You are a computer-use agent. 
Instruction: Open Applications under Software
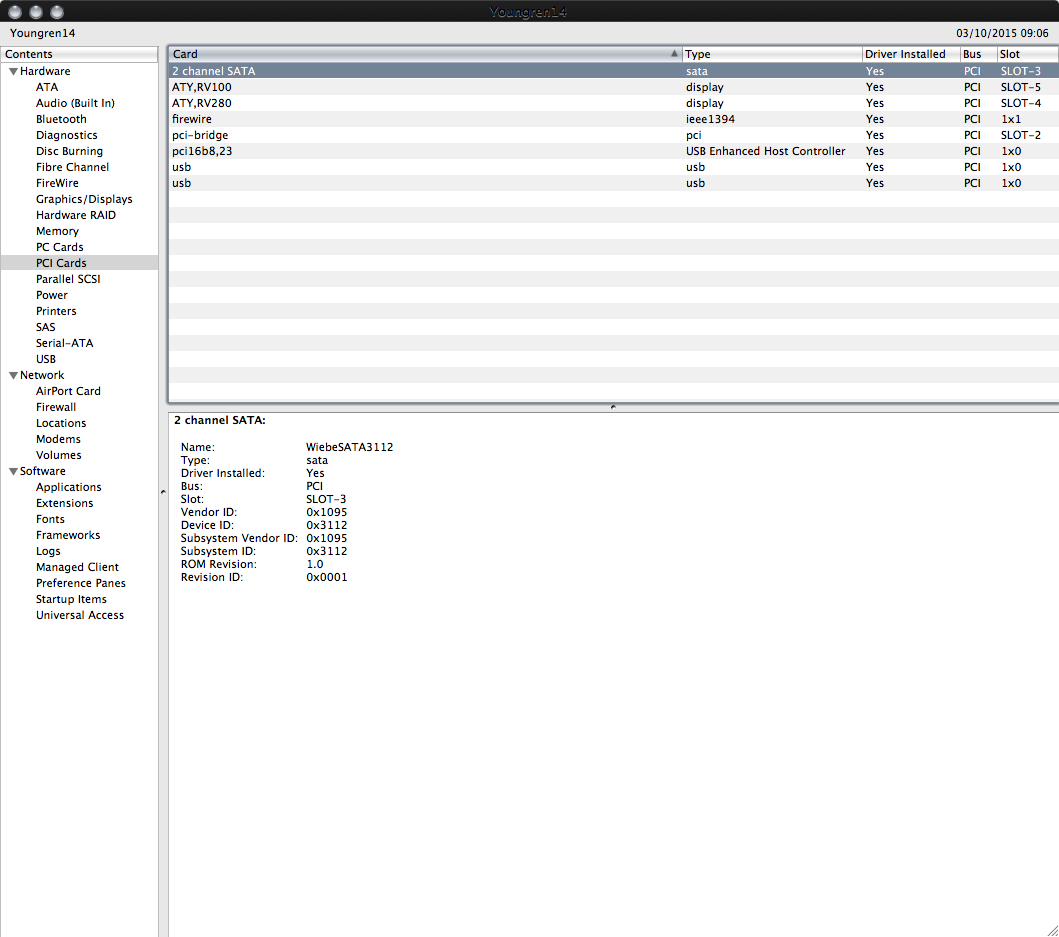click(x=68, y=488)
